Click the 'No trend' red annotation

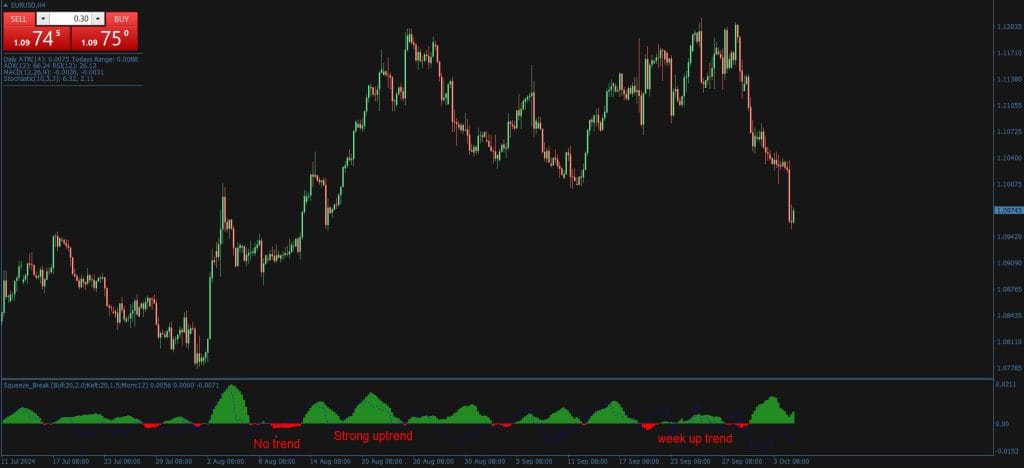[276, 443]
